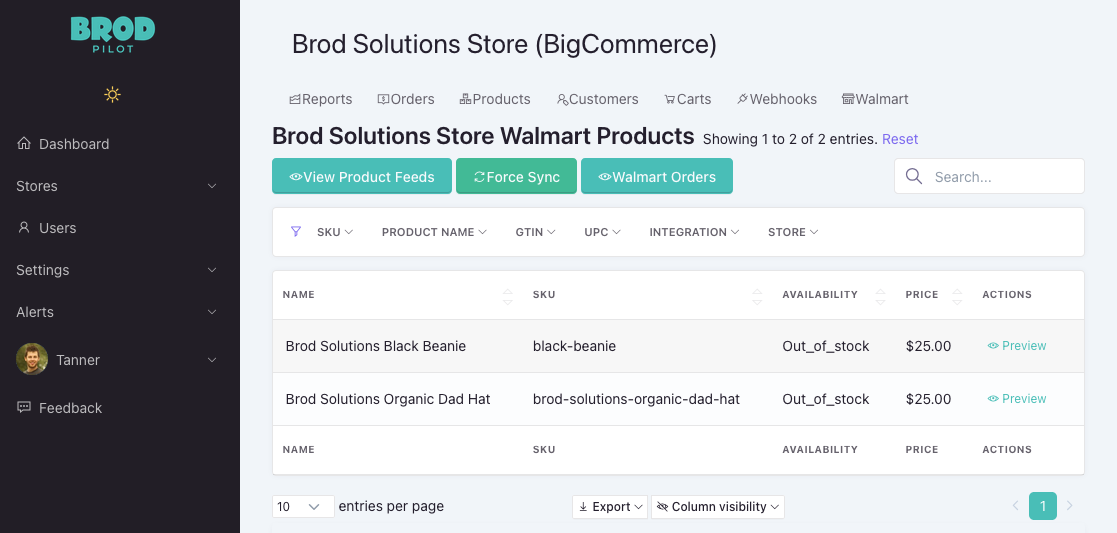The height and width of the screenshot is (533, 1117).
Task: Sort the table by Name column
Action: [507, 295]
